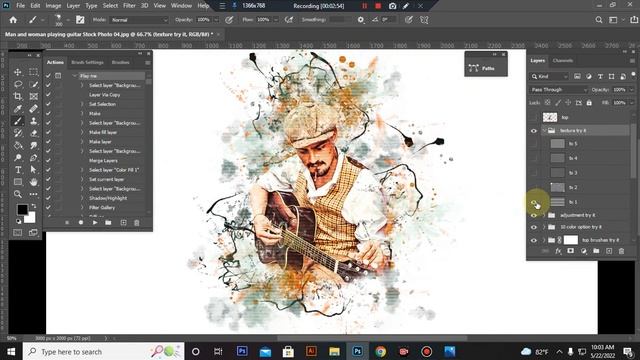The width and height of the screenshot is (640, 360).
Task: Create new adjustment layer icon
Action: [584, 251]
